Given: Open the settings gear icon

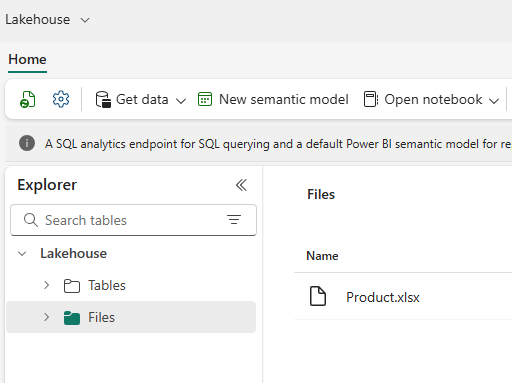Looking at the screenshot, I should pos(61,99).
